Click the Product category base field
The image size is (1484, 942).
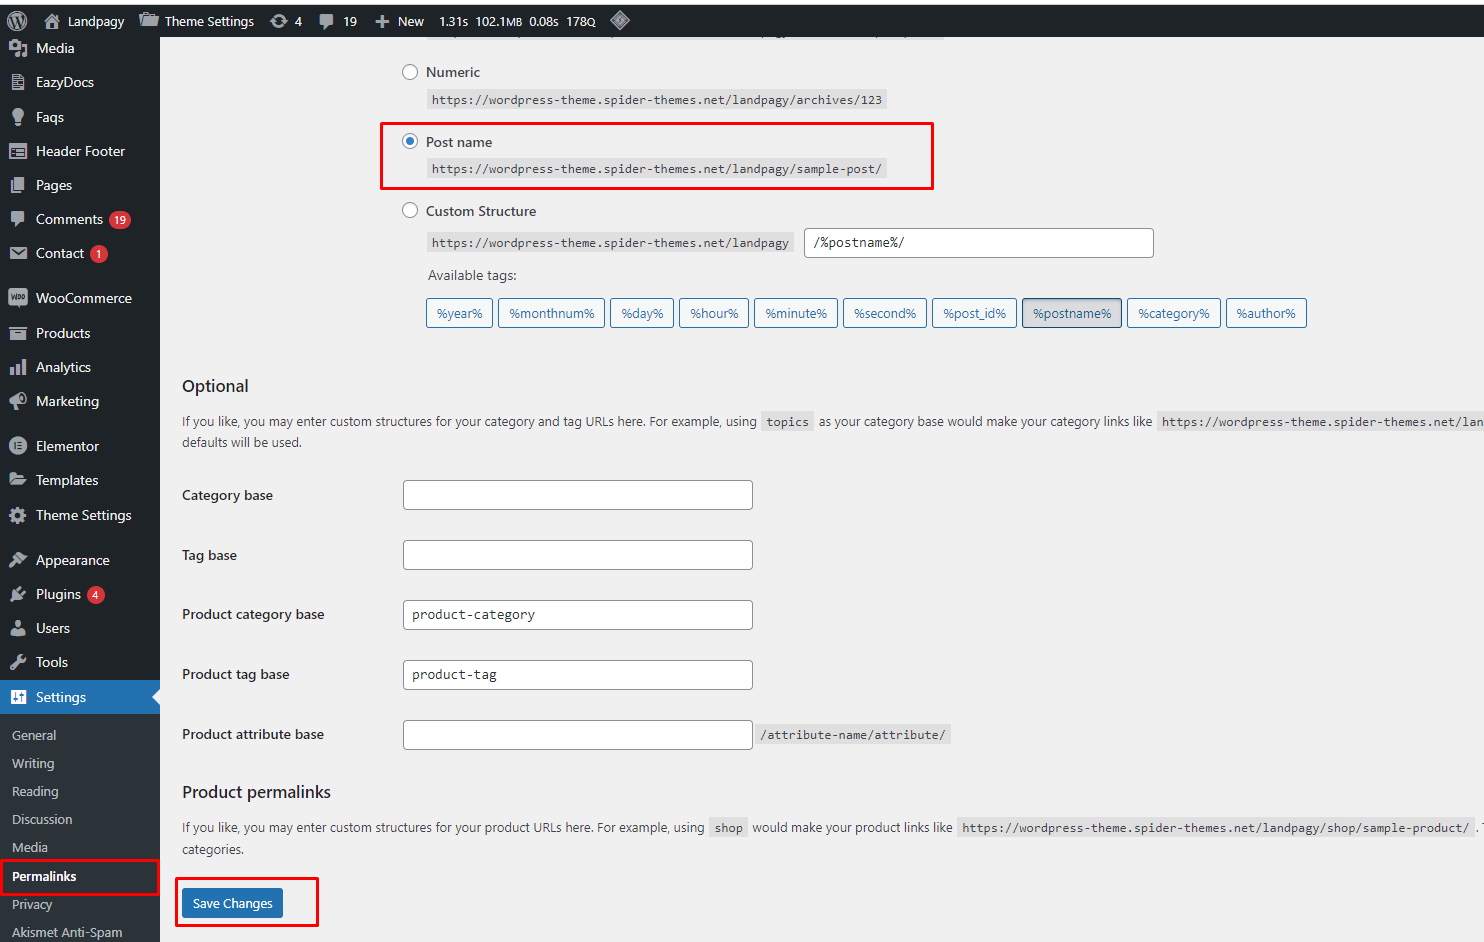[x=578, y=615]
